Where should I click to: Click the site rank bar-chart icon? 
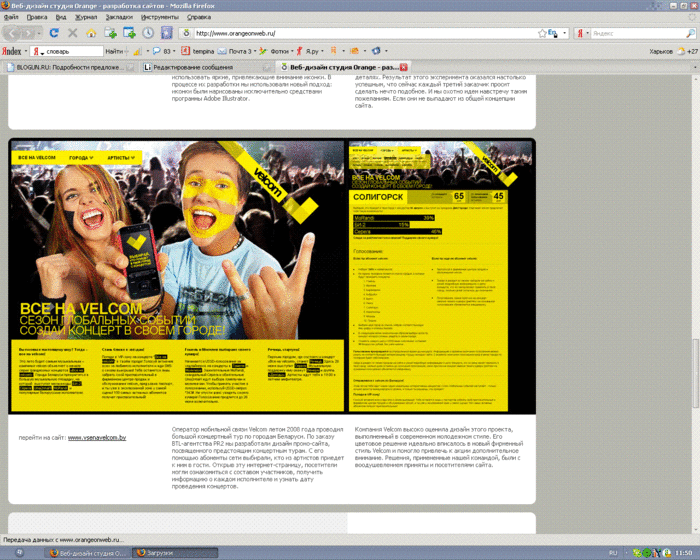click(x=137, y=51)
